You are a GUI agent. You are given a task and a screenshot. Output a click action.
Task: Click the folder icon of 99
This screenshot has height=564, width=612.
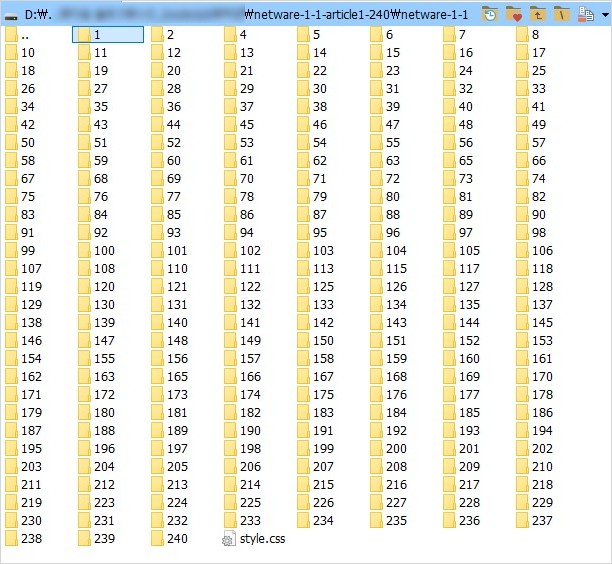[x=11, y=250]
